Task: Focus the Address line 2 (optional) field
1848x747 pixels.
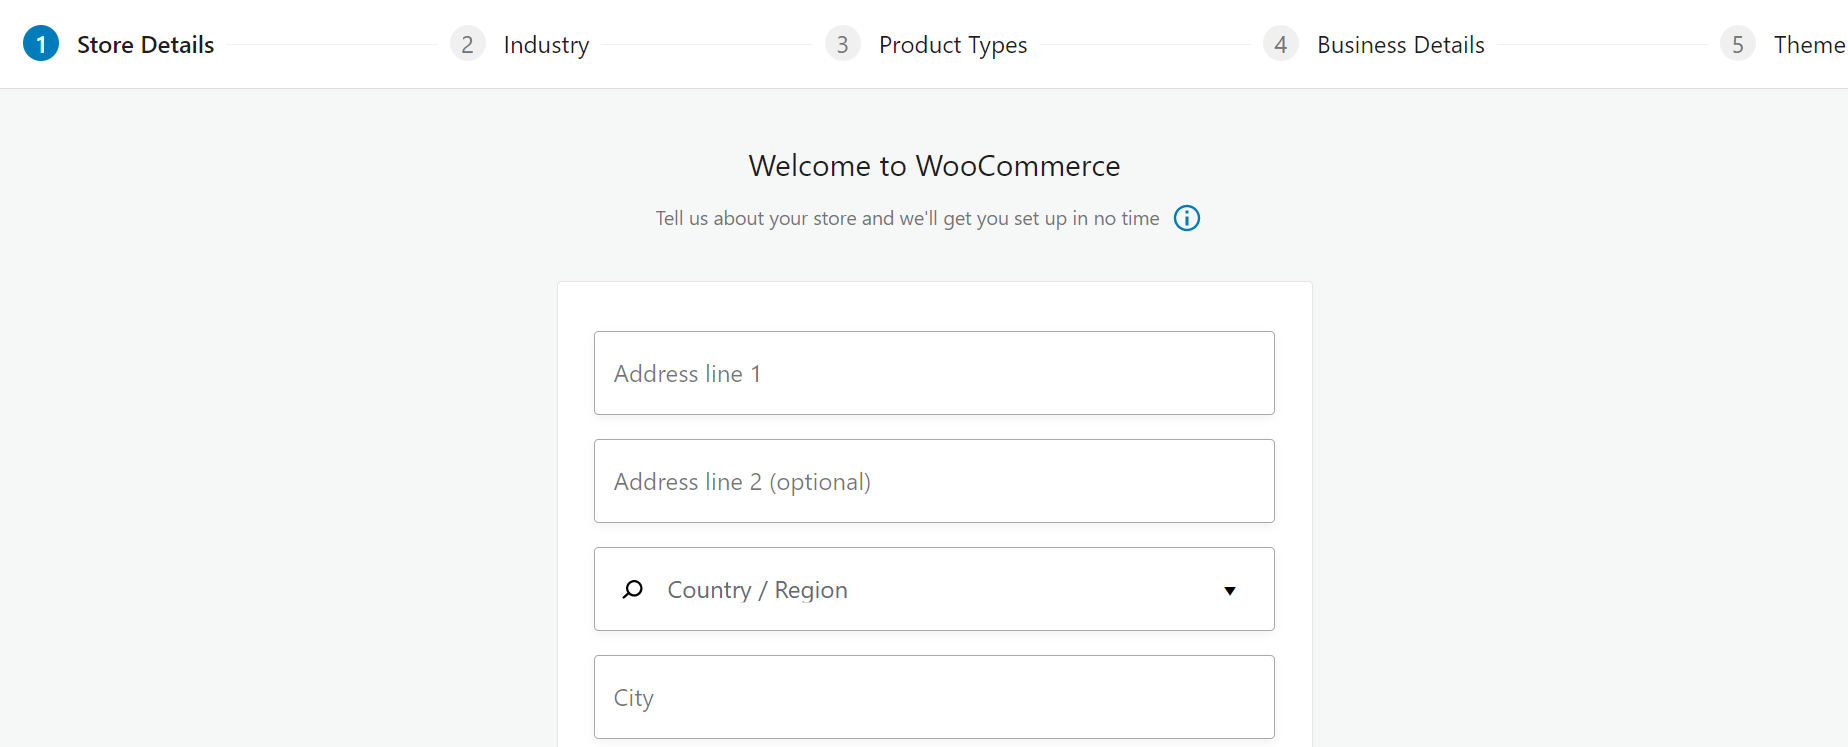Action: tap(934, 481)
